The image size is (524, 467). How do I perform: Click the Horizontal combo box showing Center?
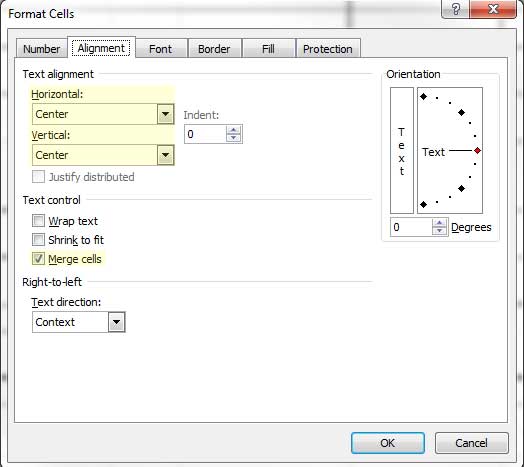point(103,114)
